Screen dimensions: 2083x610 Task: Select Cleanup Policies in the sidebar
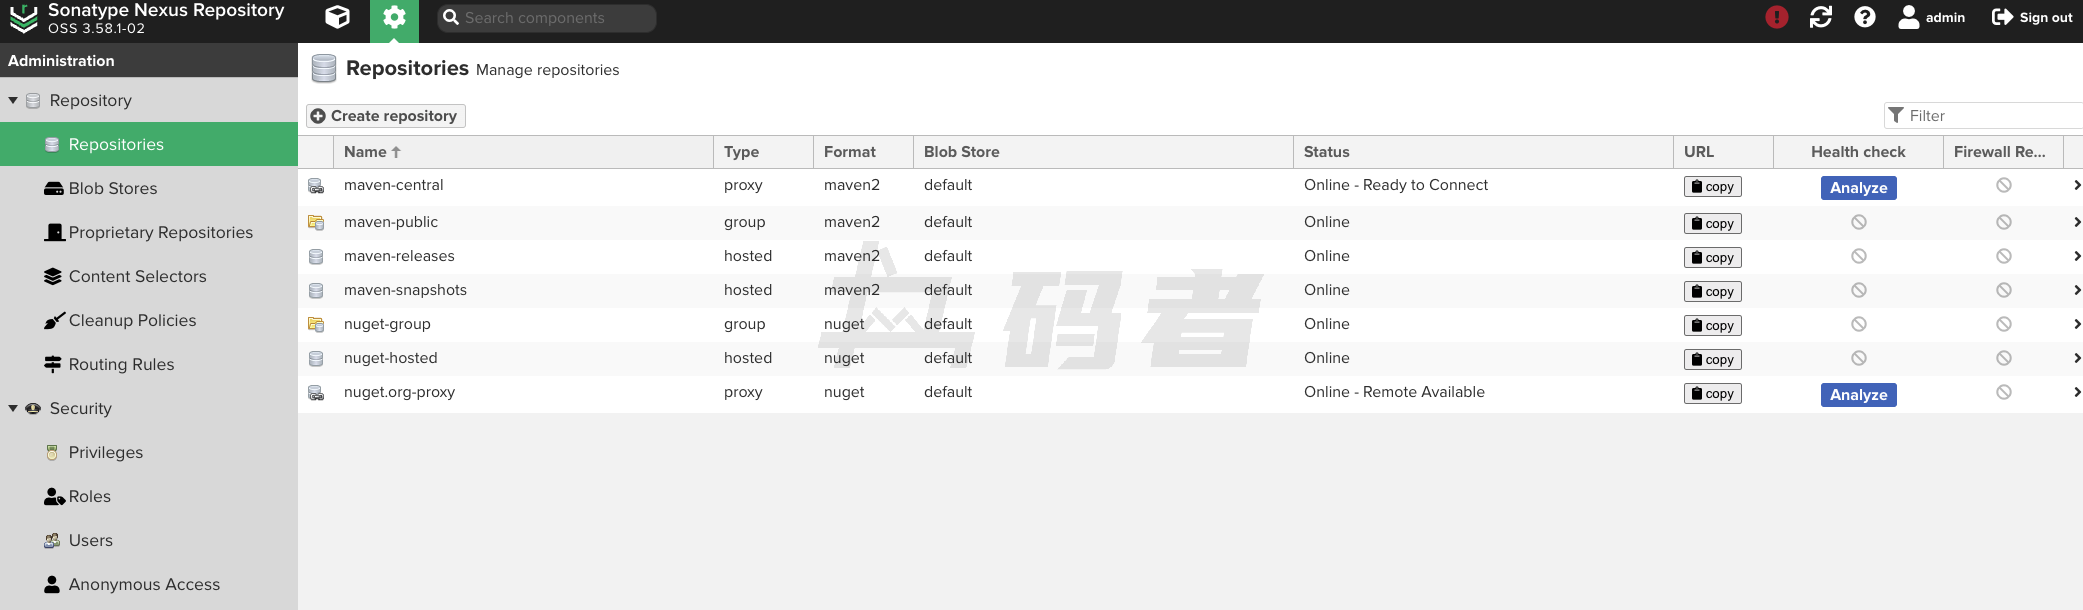132,321
